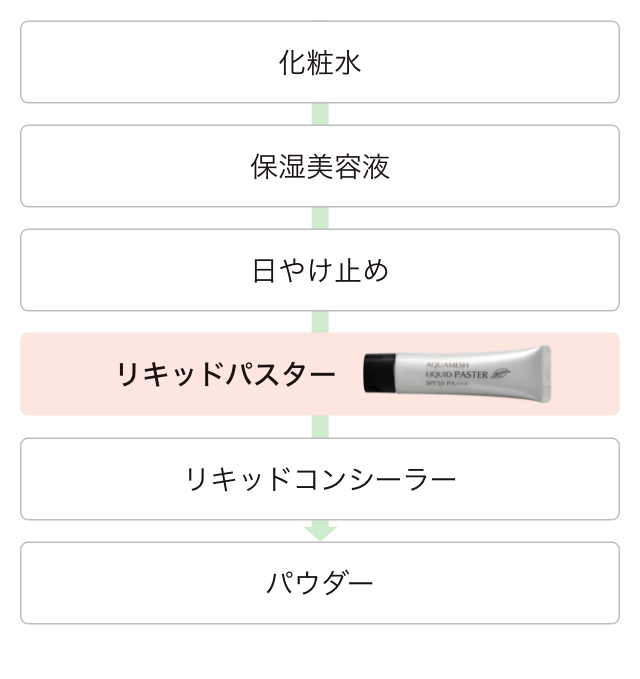Click the green connector below 日やけ止め
This screenshot has width=640, height=679.
click(320, 322)
